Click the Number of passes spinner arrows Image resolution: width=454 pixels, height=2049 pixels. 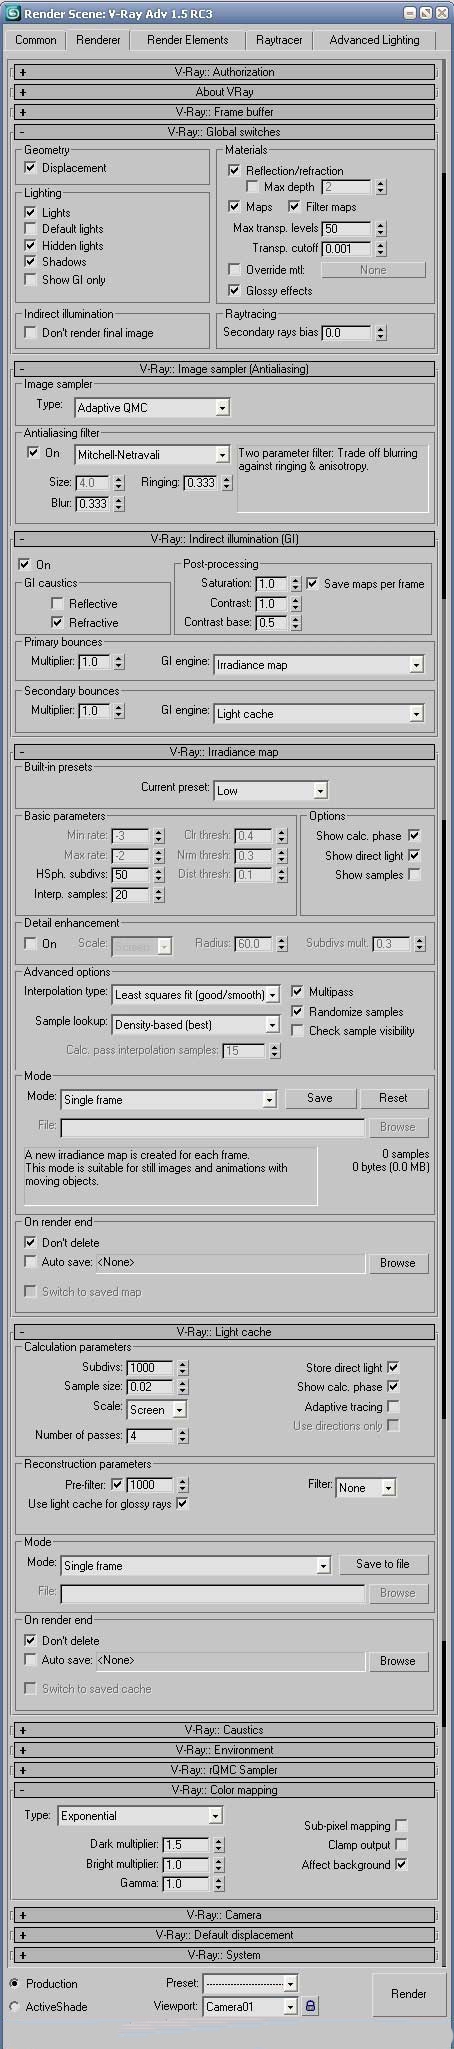coord(181,1436)
